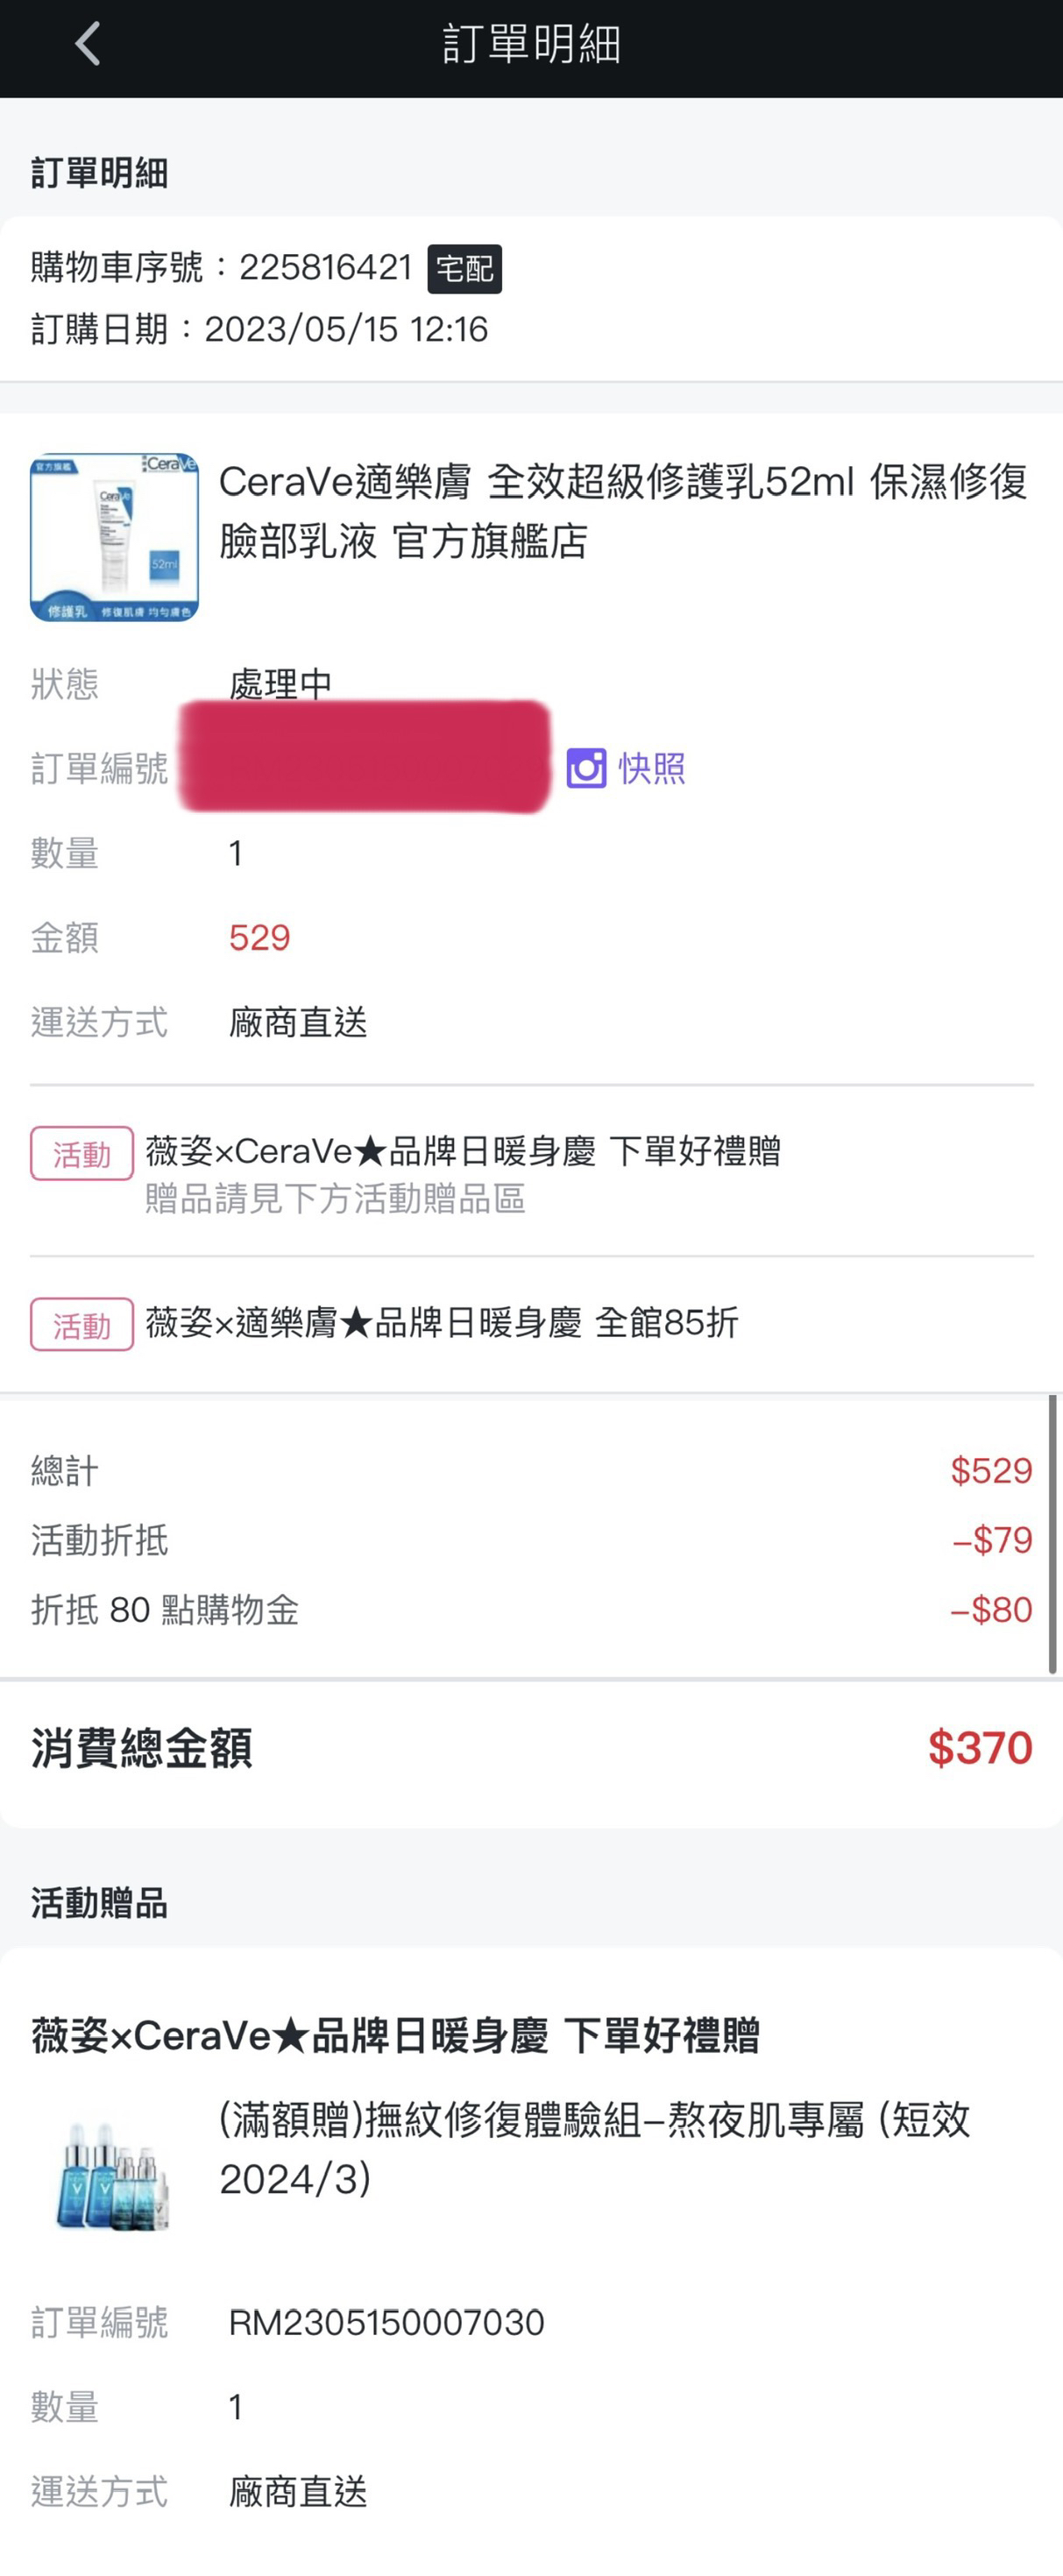Tap the 訂單明細 header title

(531, 45)
